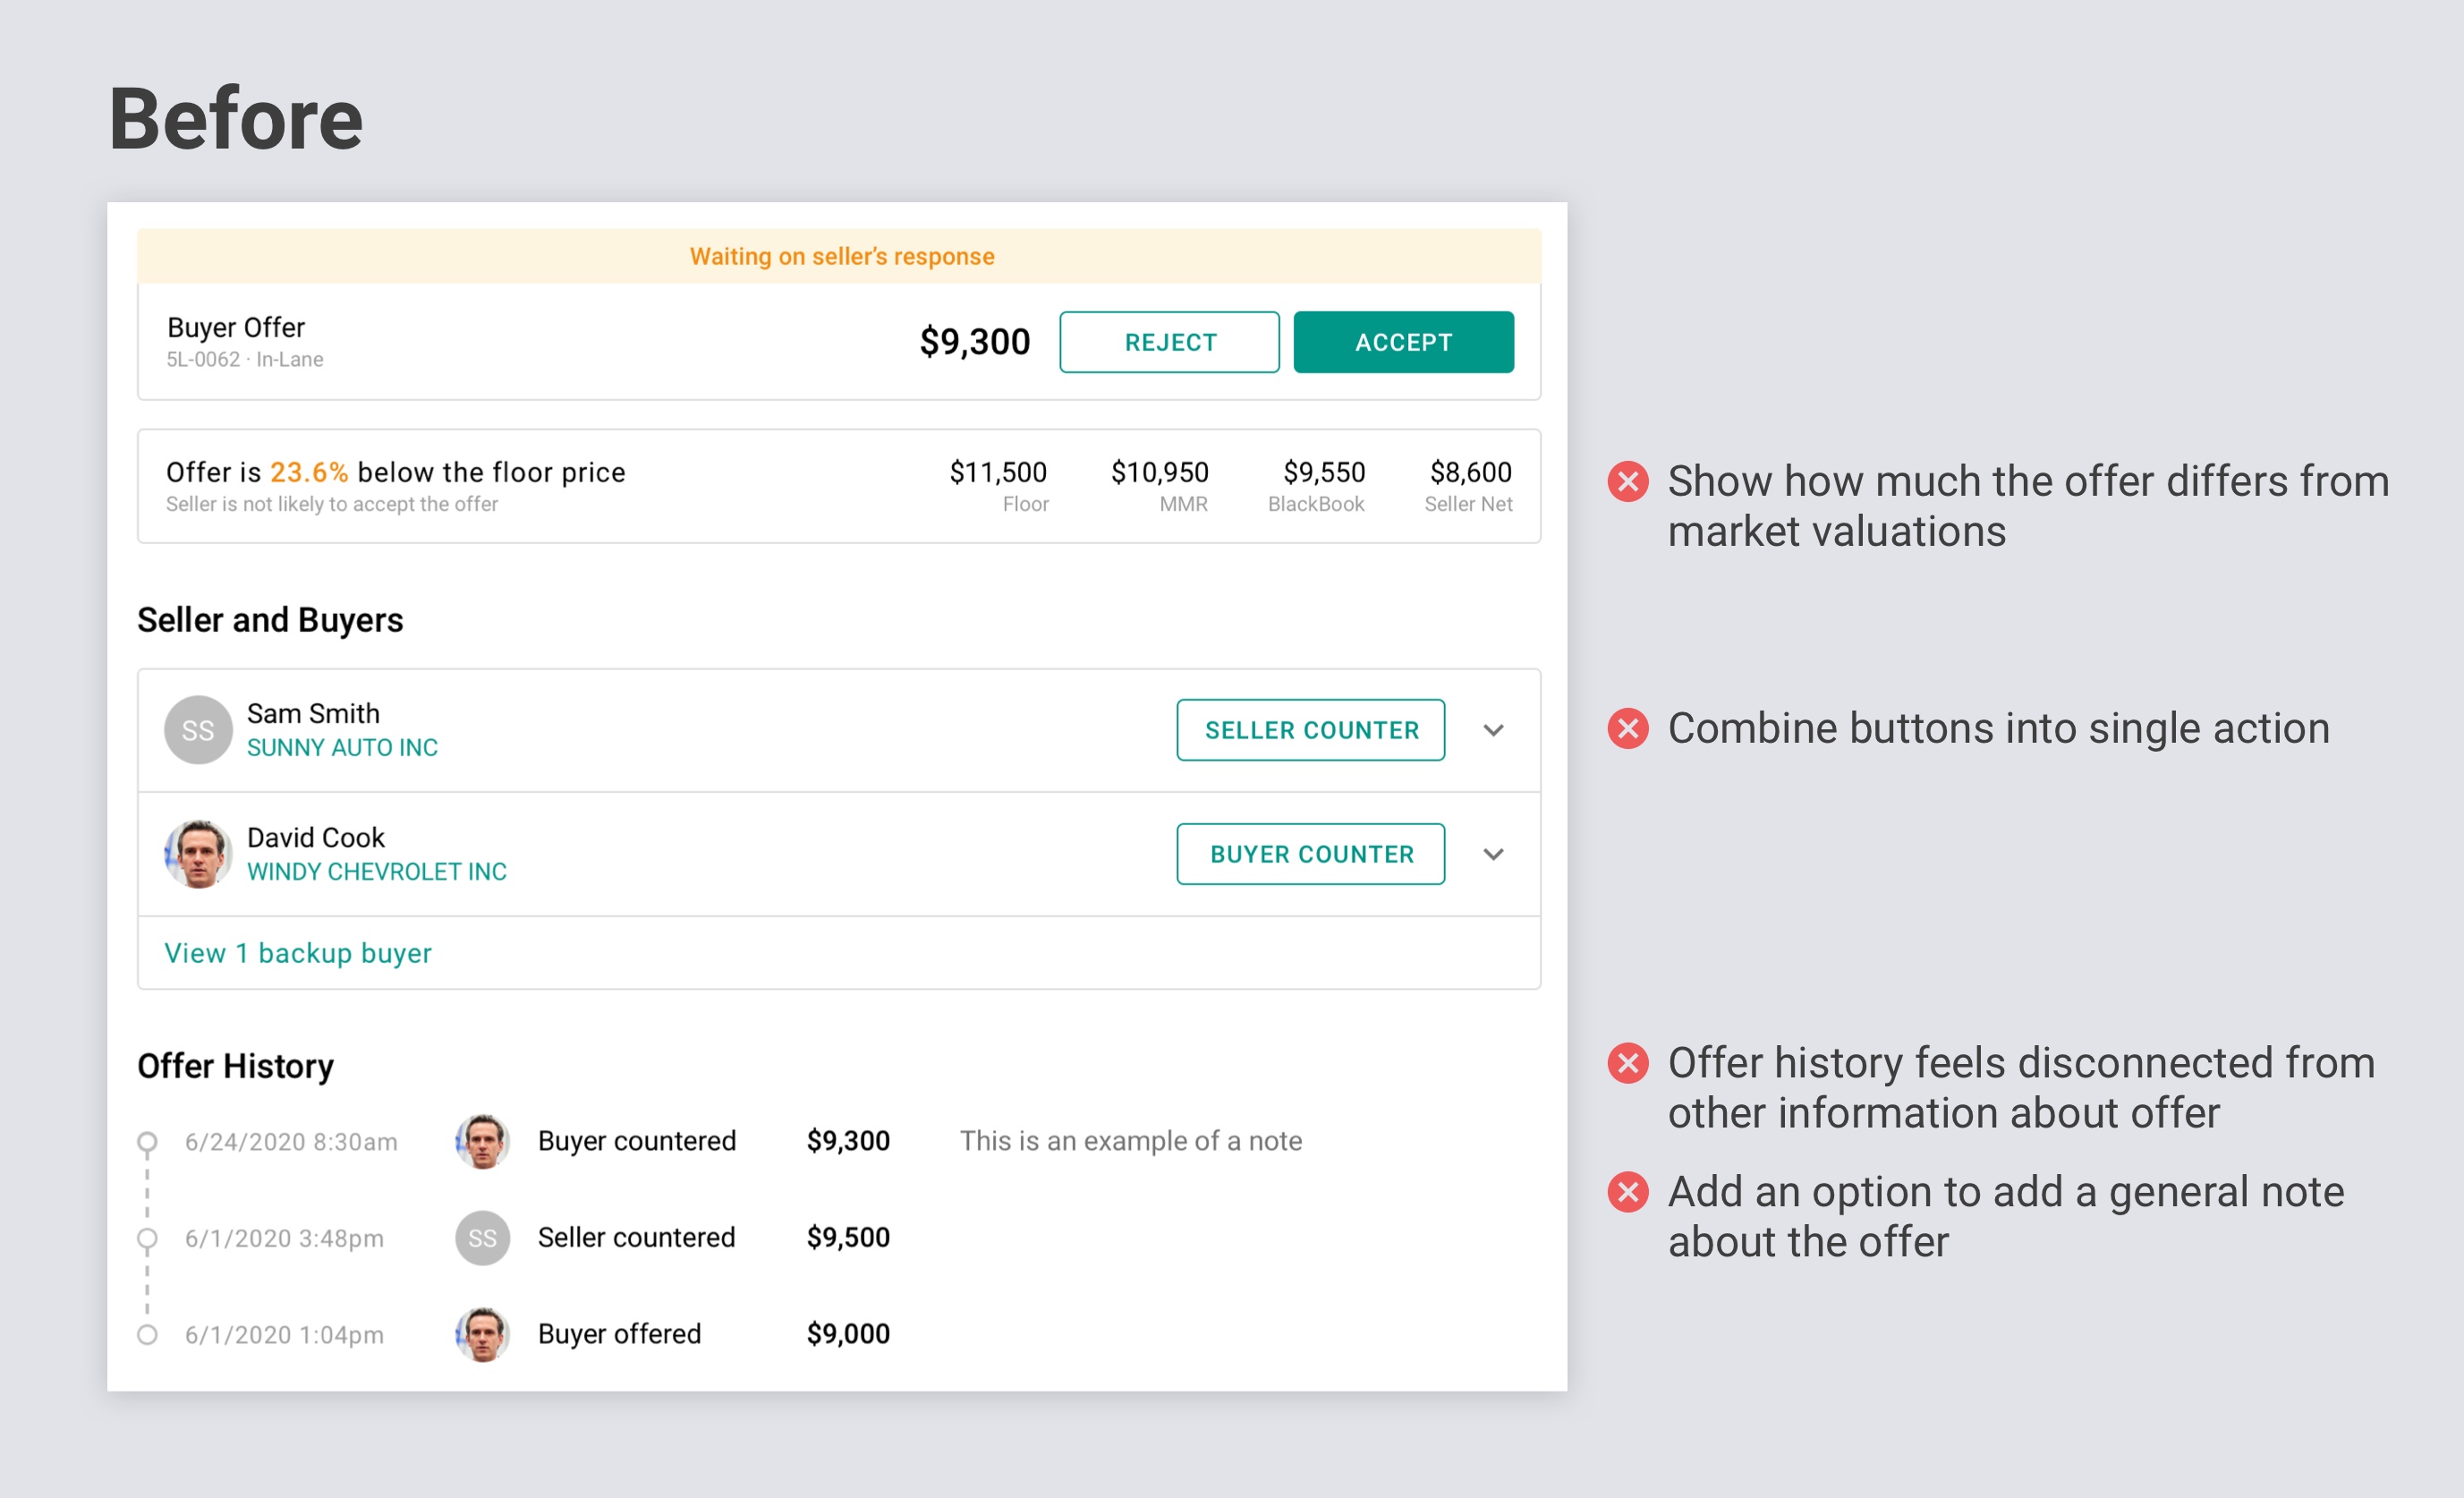
Task: Click the REJECT button for buyer offer
Action: click(x=1167, y=342)
